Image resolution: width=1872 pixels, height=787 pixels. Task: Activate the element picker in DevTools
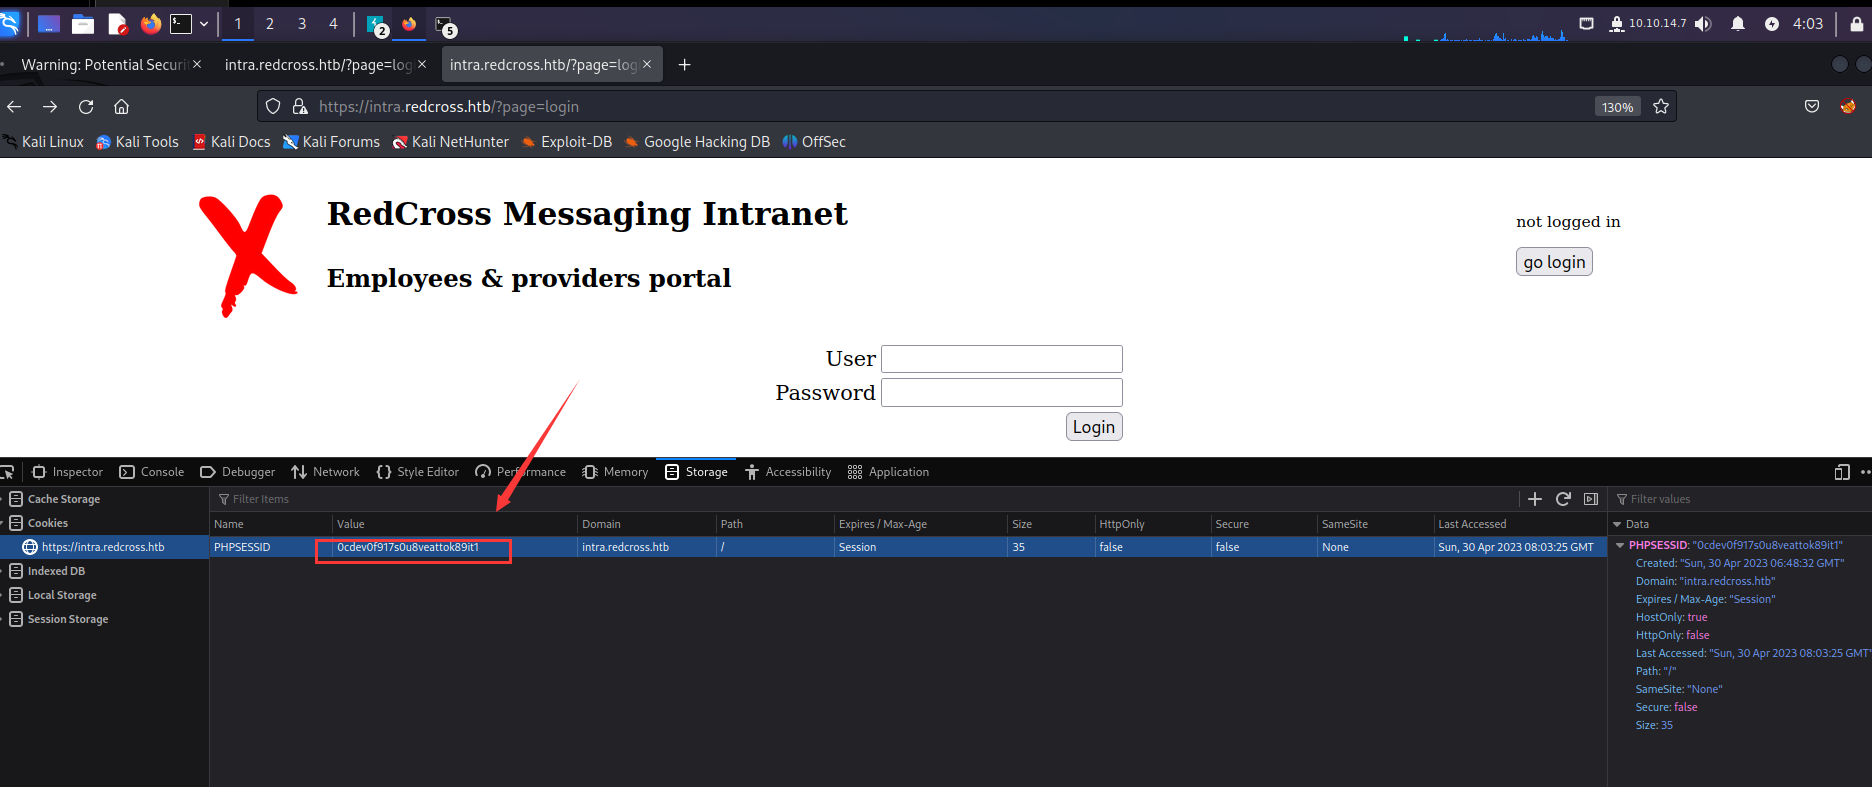(x=7, y=472)
